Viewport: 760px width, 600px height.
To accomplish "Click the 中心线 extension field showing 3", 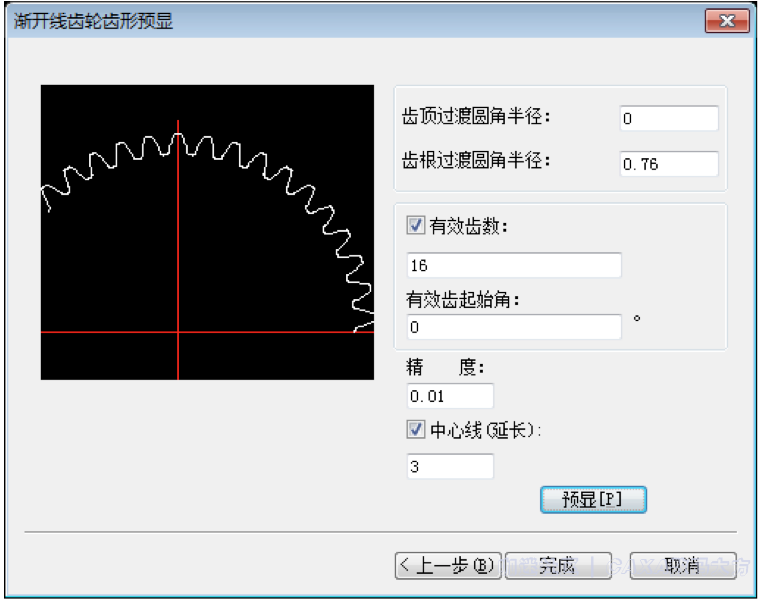I will [x=450, y=466].
